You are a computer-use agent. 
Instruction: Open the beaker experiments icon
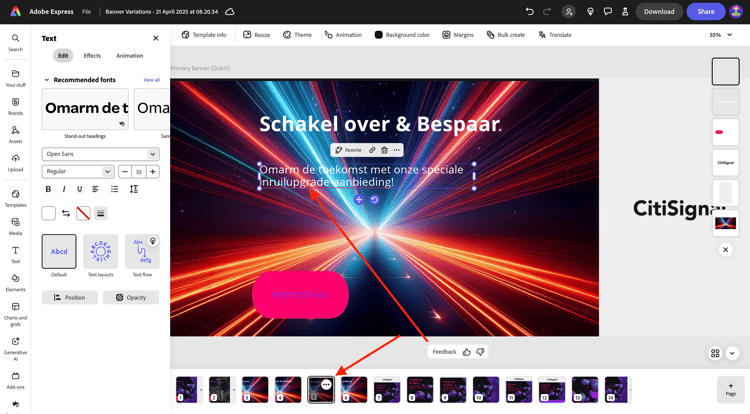[x=625, y=11]
